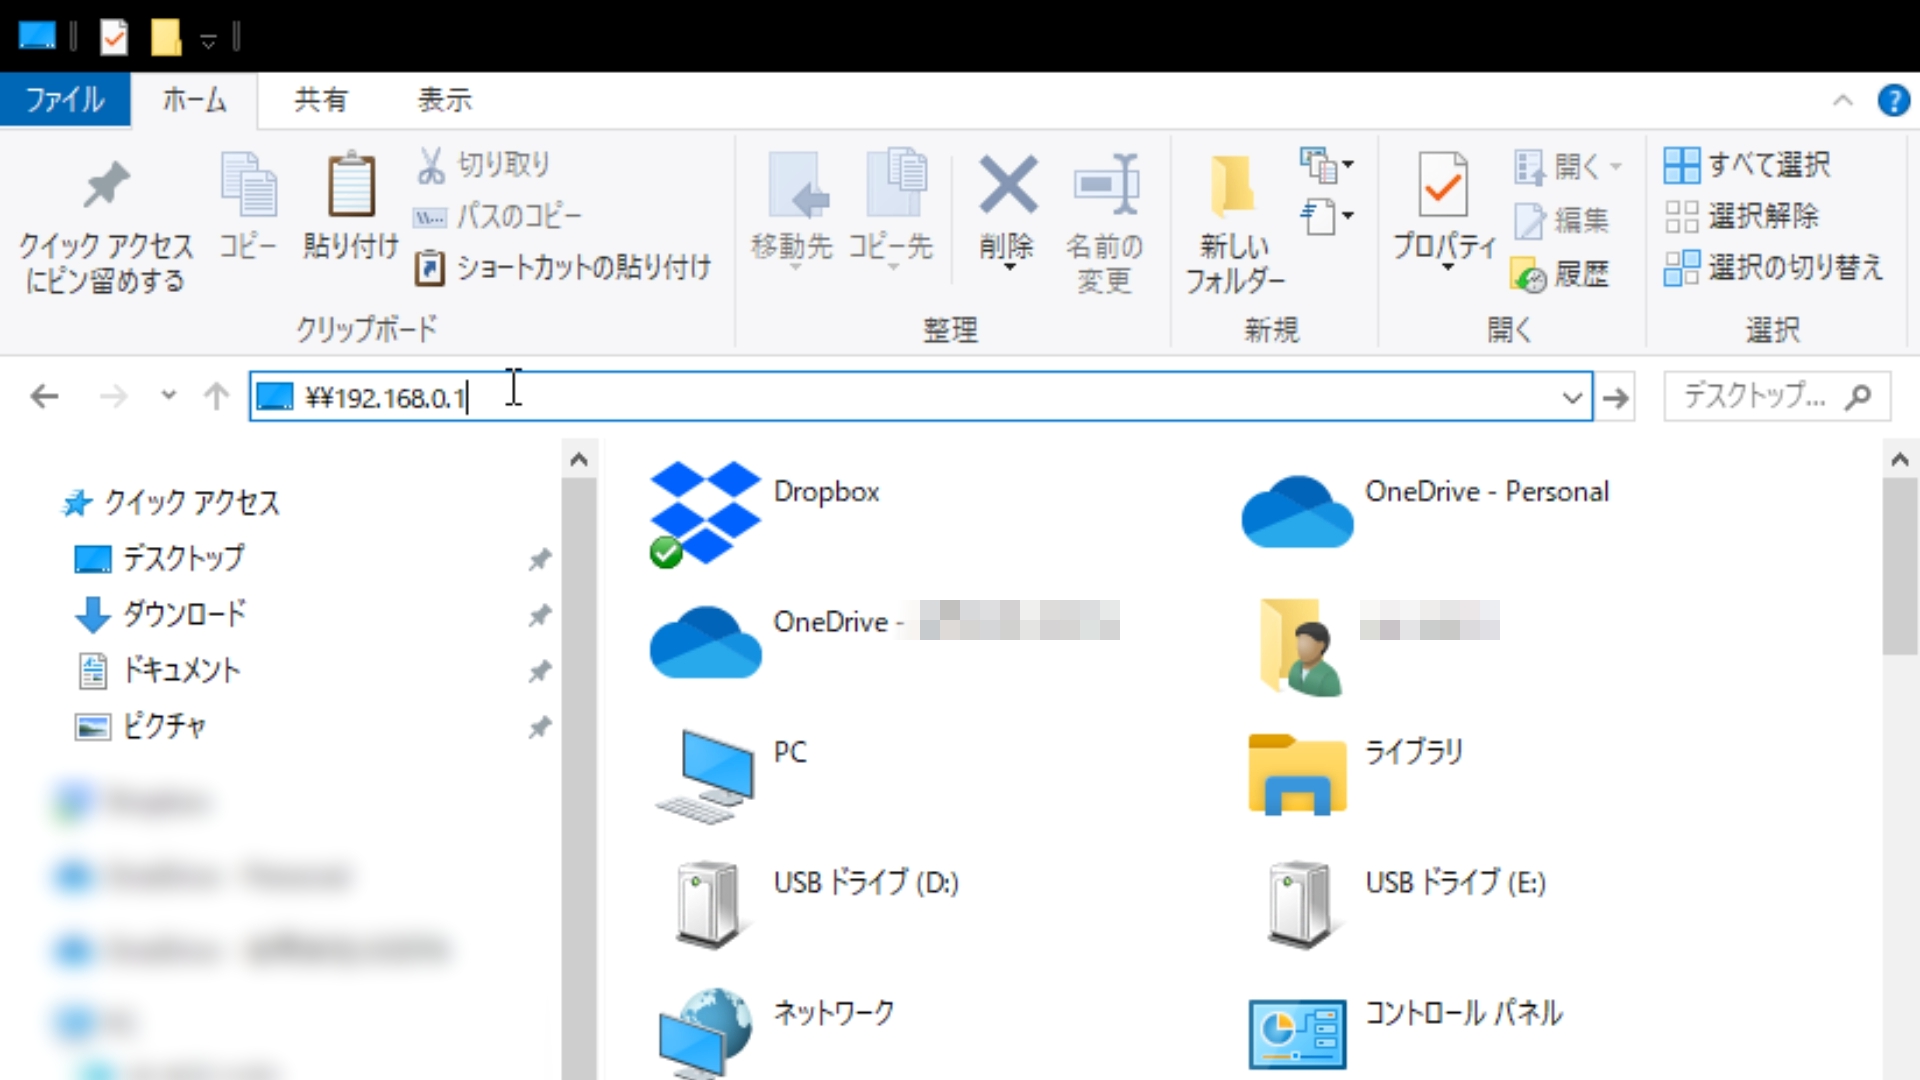Click Deselect All (選択解除)
This screenshot has height=1080, width=1920.
tap(1742, 216)
